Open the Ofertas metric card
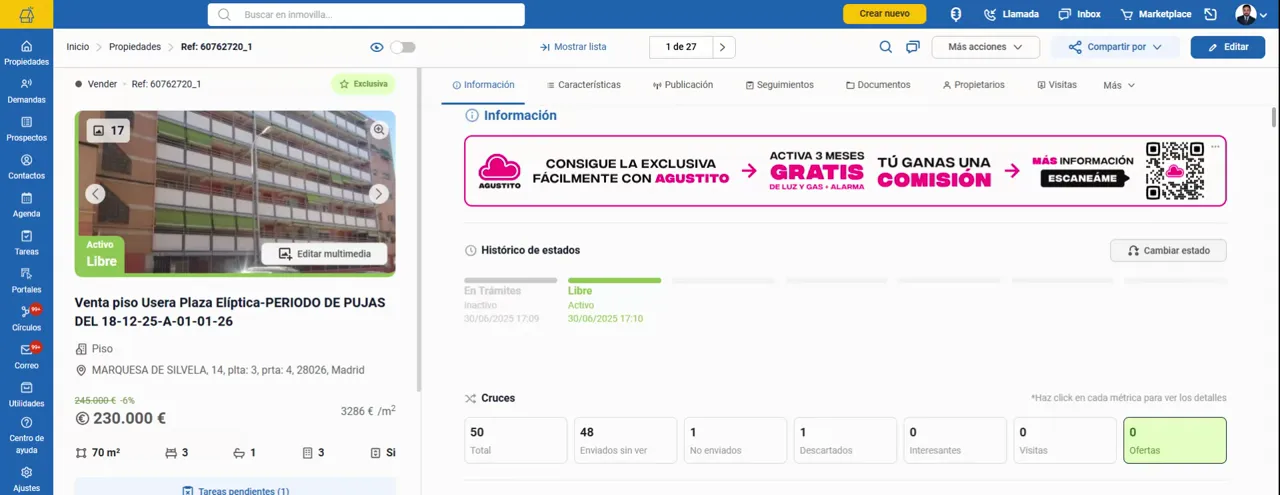The image size is (1280, 495). click(x=1175, y=441)
